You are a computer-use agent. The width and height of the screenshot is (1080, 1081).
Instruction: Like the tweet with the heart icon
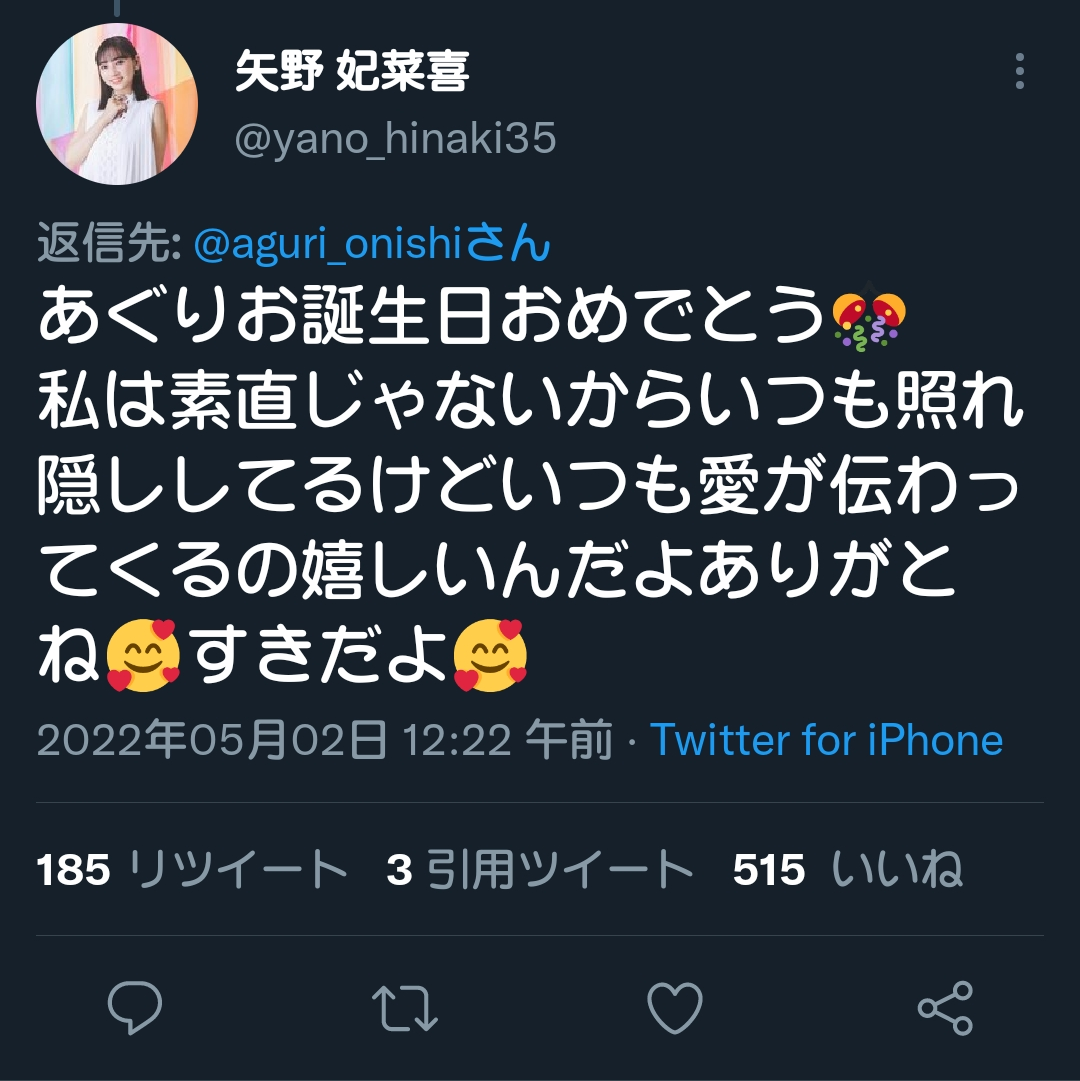tap(675, 1008)
